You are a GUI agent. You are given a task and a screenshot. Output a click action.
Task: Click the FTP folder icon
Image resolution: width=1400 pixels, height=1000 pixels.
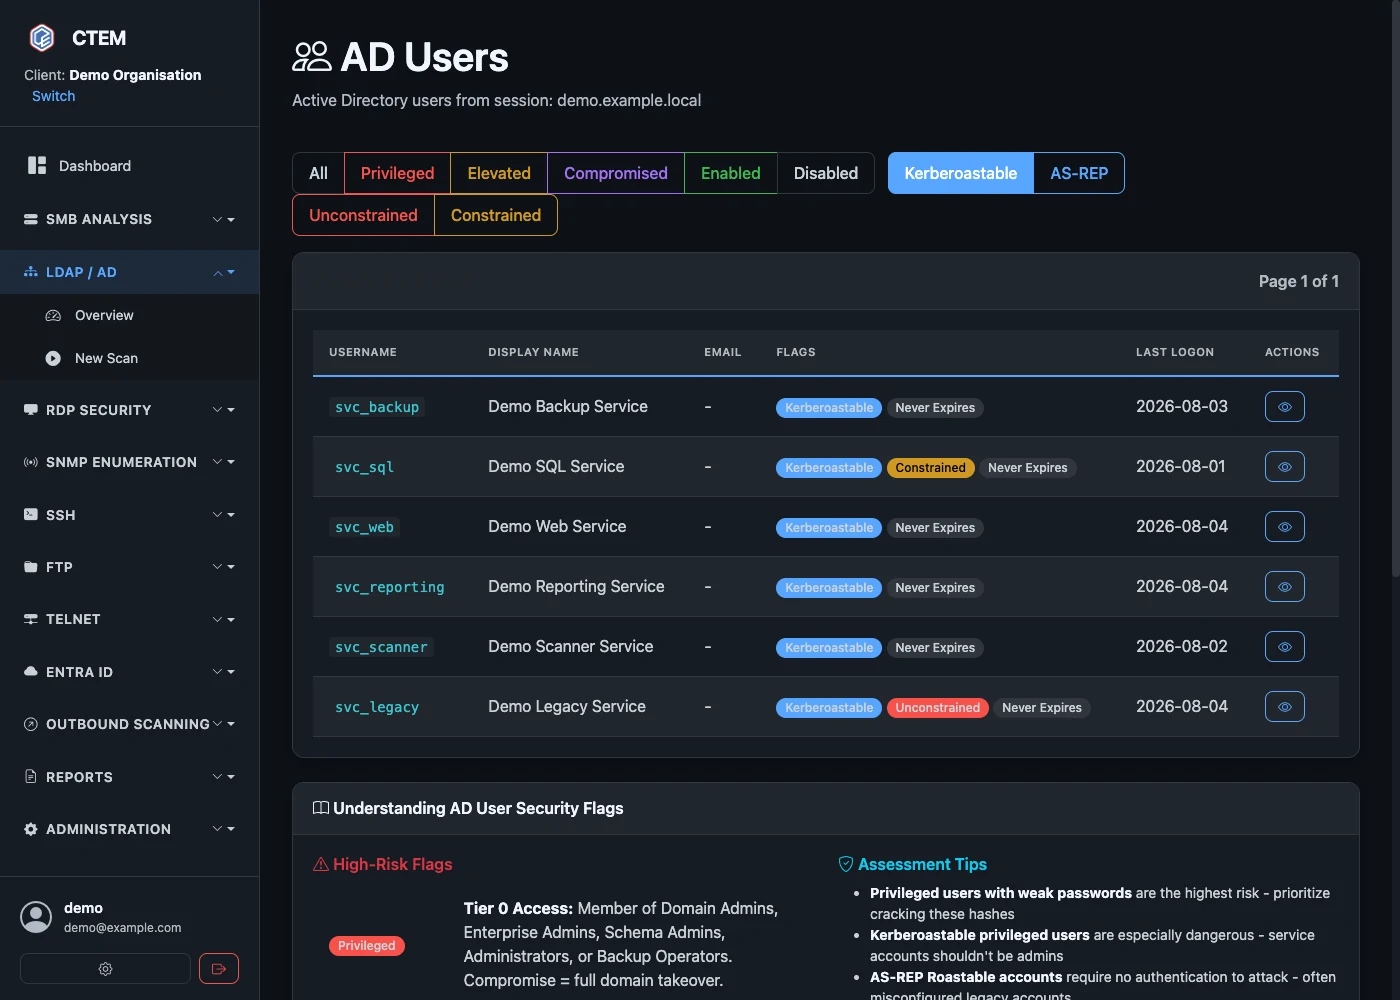(31, 567)
